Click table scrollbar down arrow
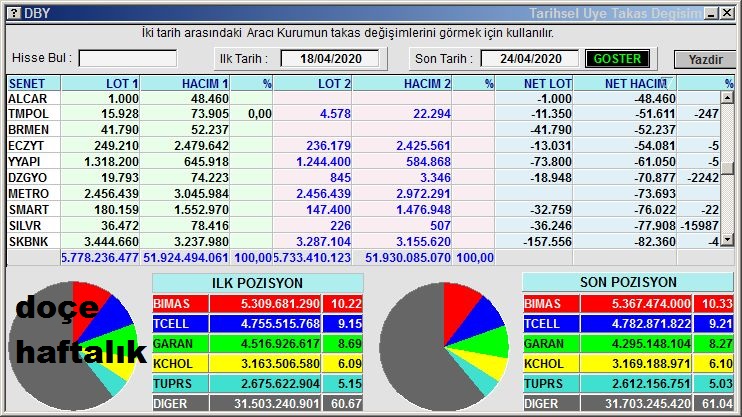Viewport: 742px width, 417px height. [727, 240]
